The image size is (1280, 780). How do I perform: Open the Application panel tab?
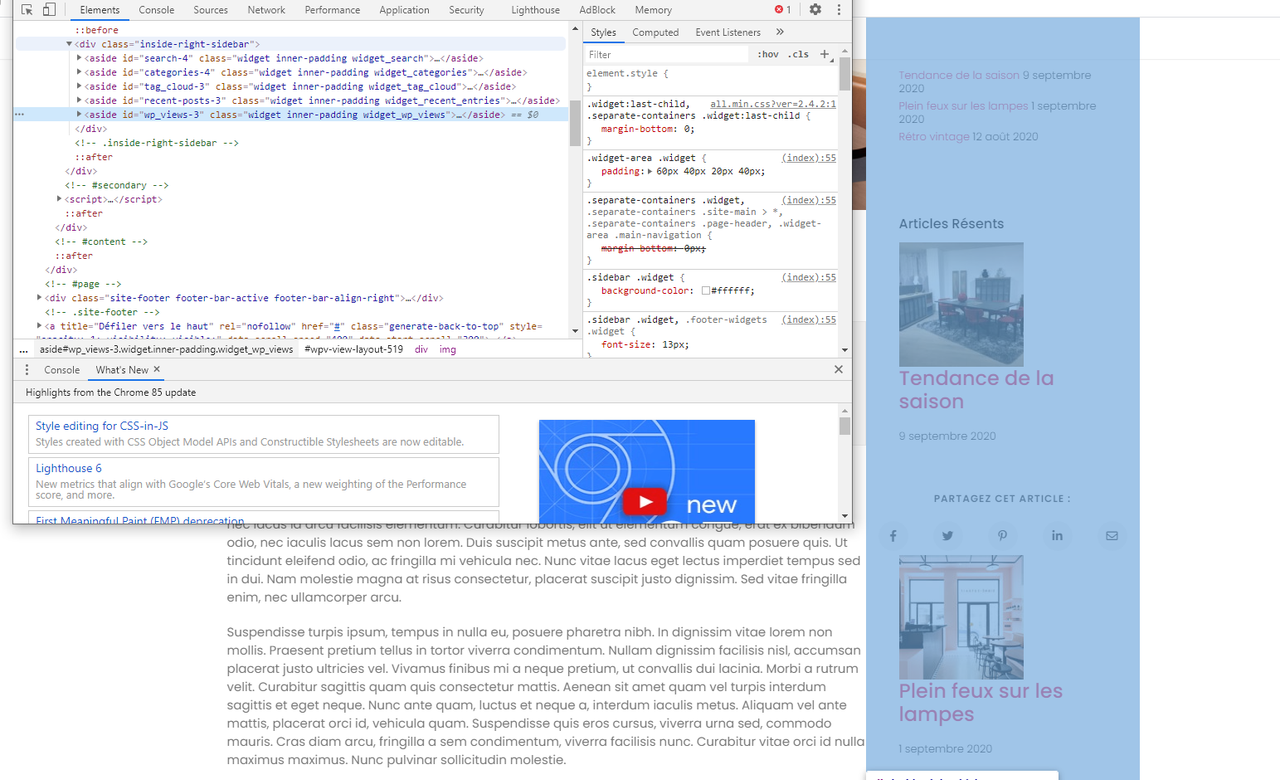pos(405,10)
